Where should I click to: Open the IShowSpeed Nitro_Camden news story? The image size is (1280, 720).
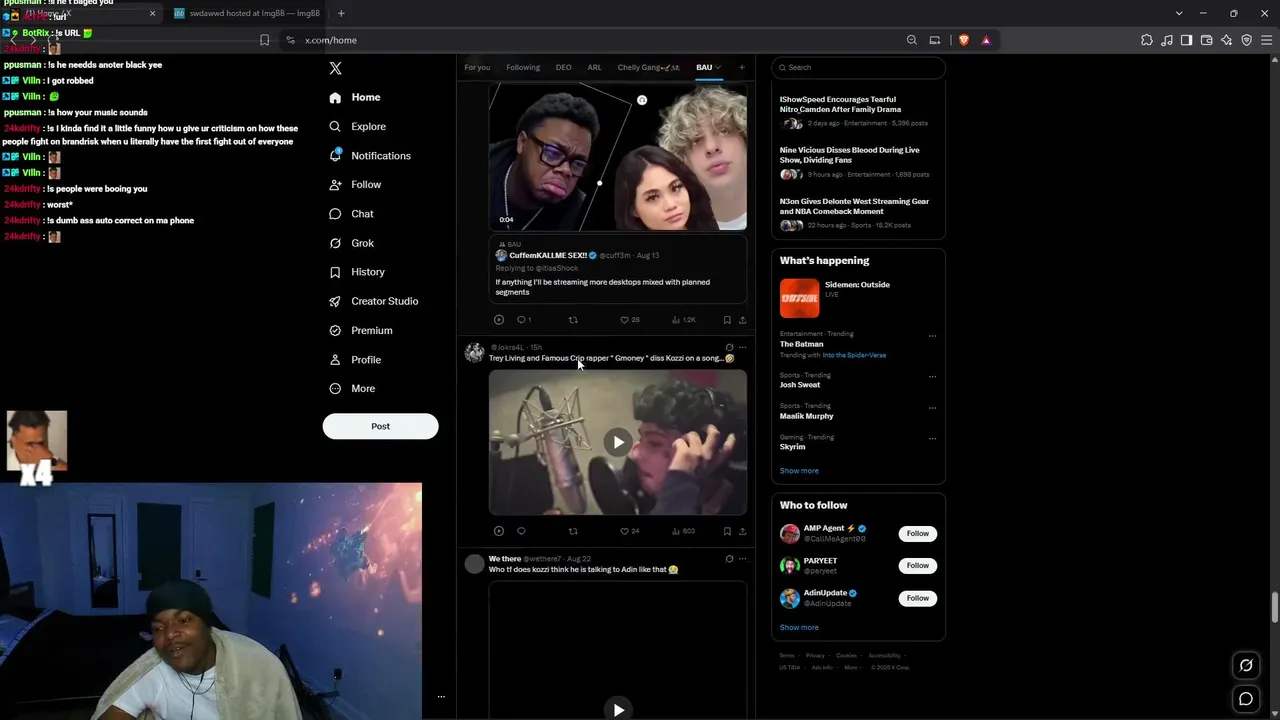tap(858, 113)
